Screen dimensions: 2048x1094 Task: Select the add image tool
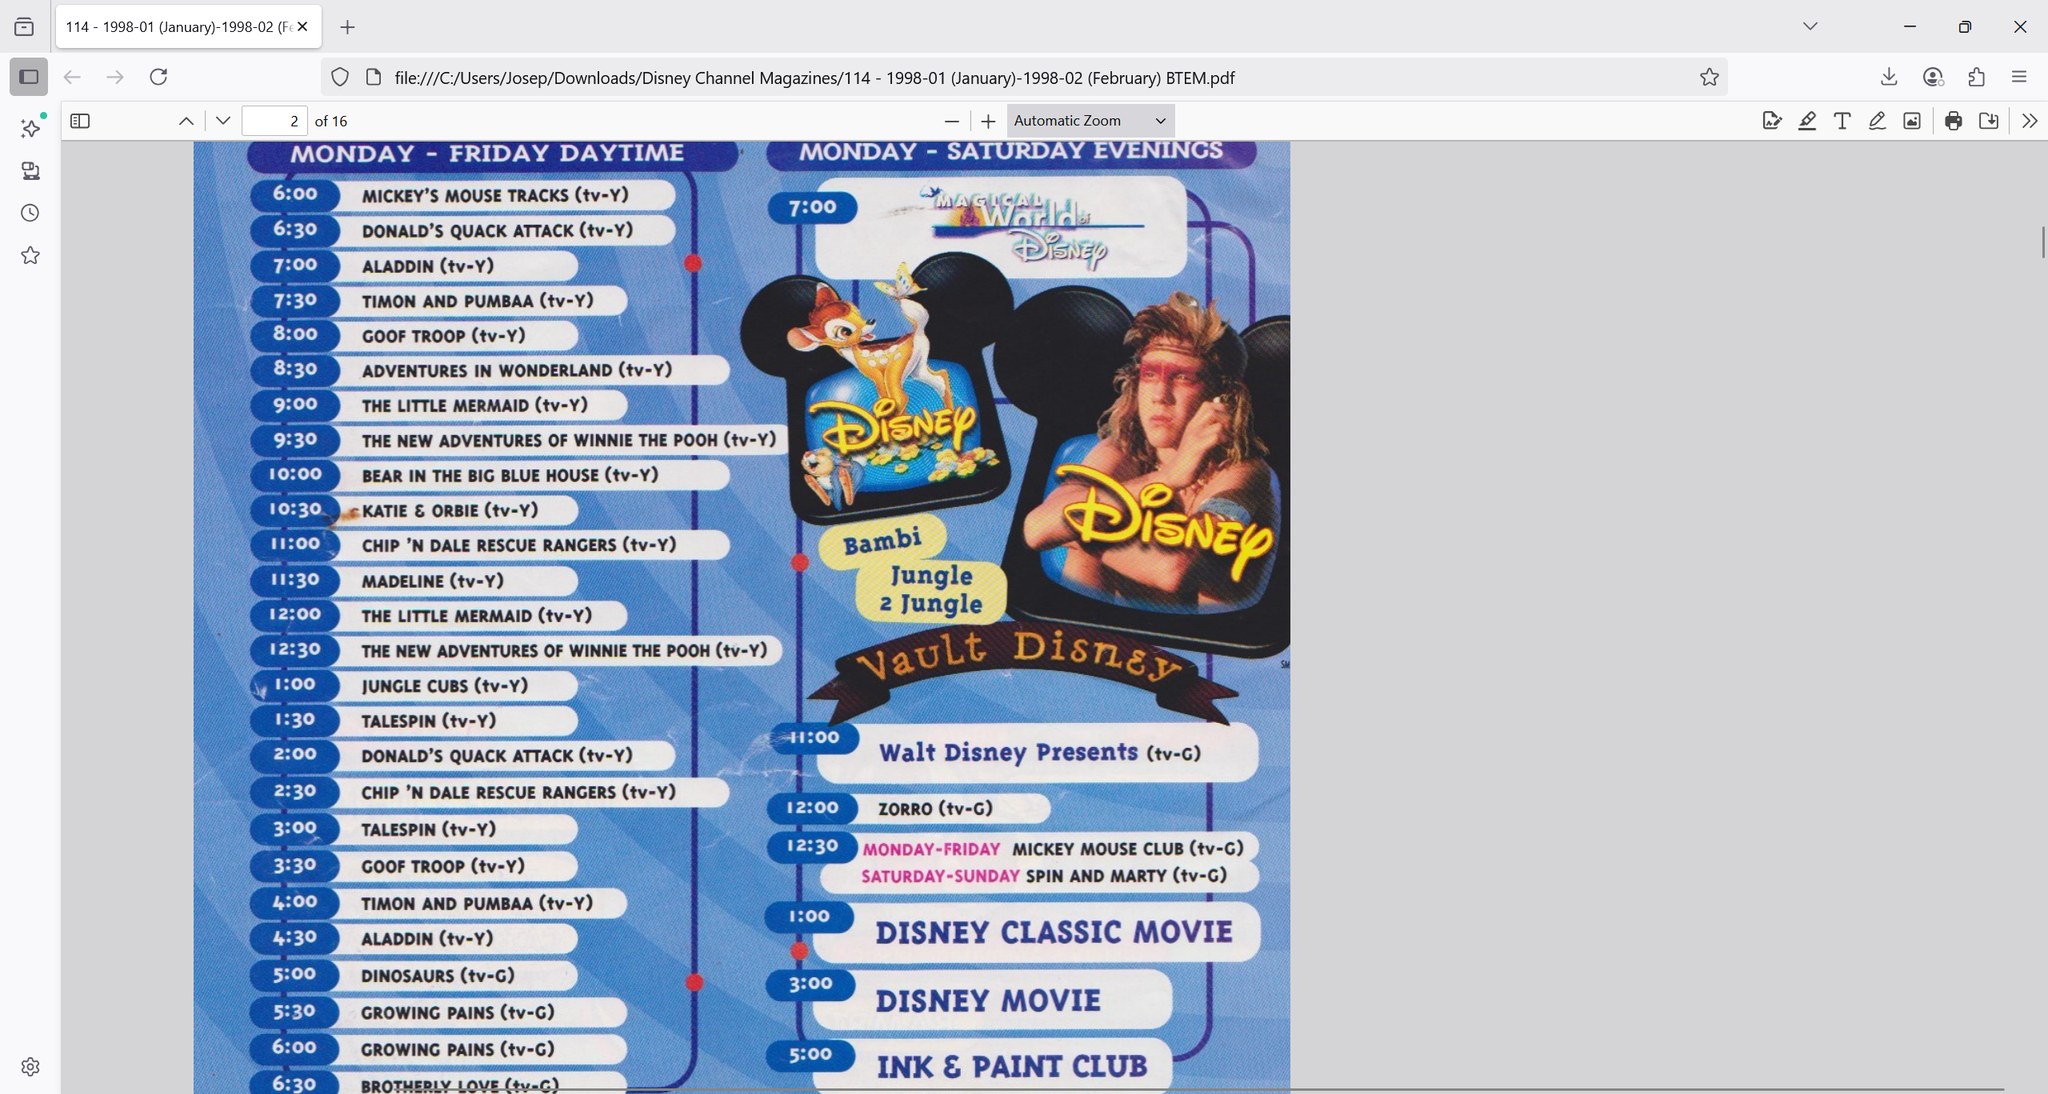pos(1912,121)
